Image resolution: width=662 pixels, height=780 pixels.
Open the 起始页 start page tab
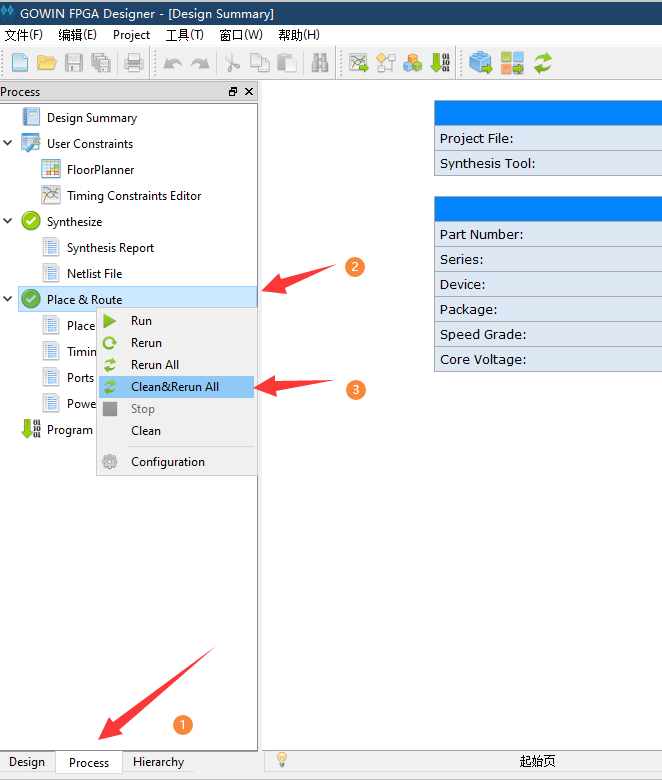click(x=537, y=761)
